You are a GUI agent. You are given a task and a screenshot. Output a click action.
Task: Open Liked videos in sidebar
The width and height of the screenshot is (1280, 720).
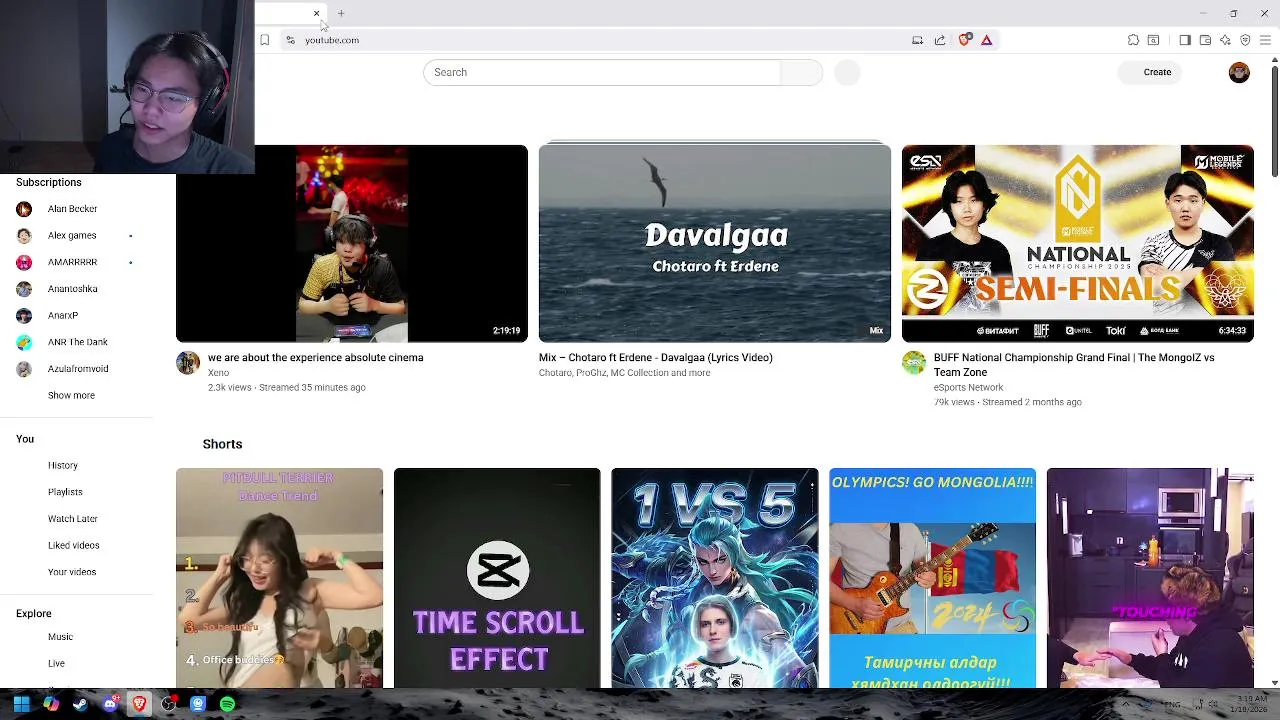72,545
